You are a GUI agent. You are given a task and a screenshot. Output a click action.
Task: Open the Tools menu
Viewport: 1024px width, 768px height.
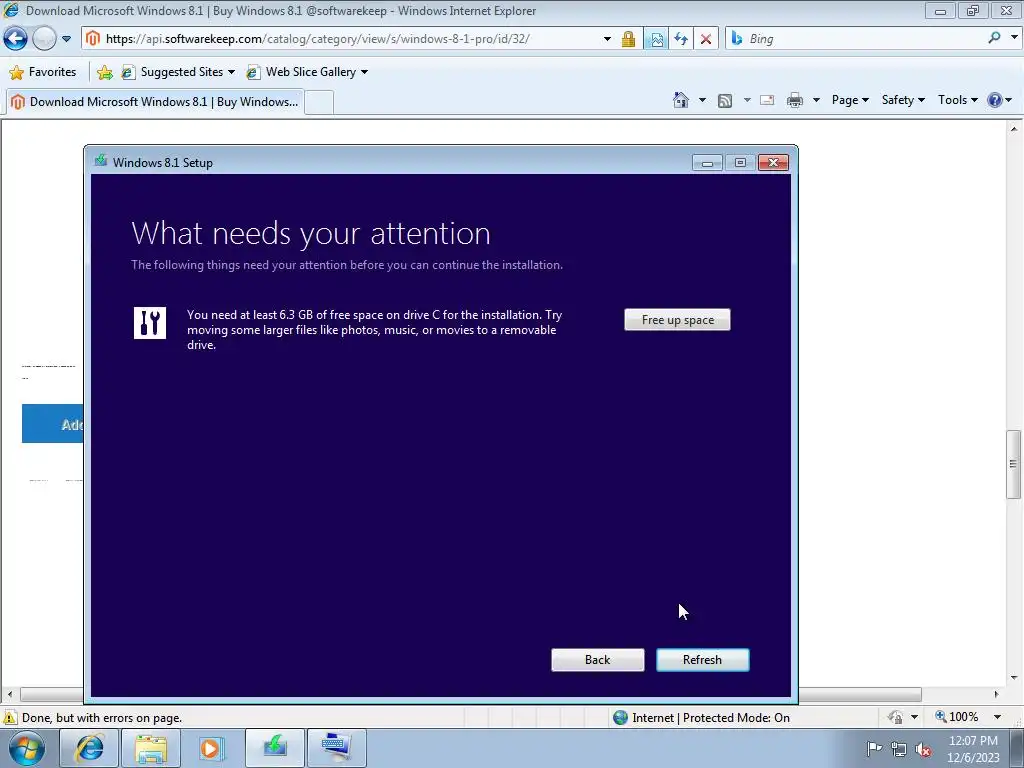pos(957,100)
